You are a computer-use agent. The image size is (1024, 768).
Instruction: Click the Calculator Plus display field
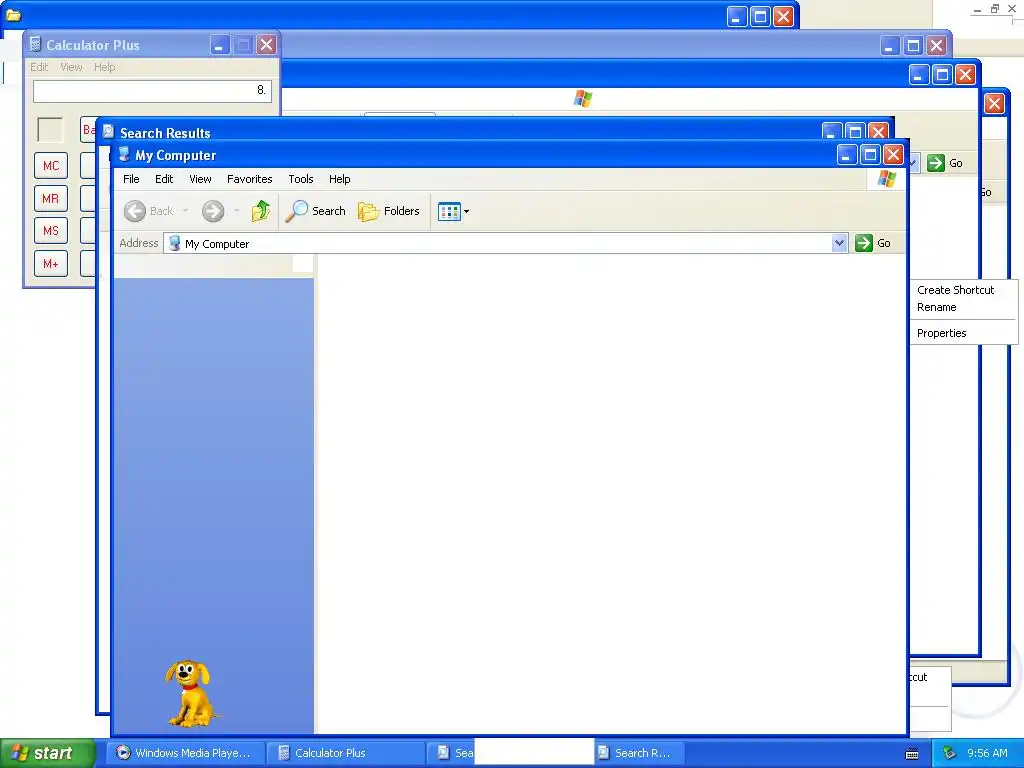pos(152,91)
